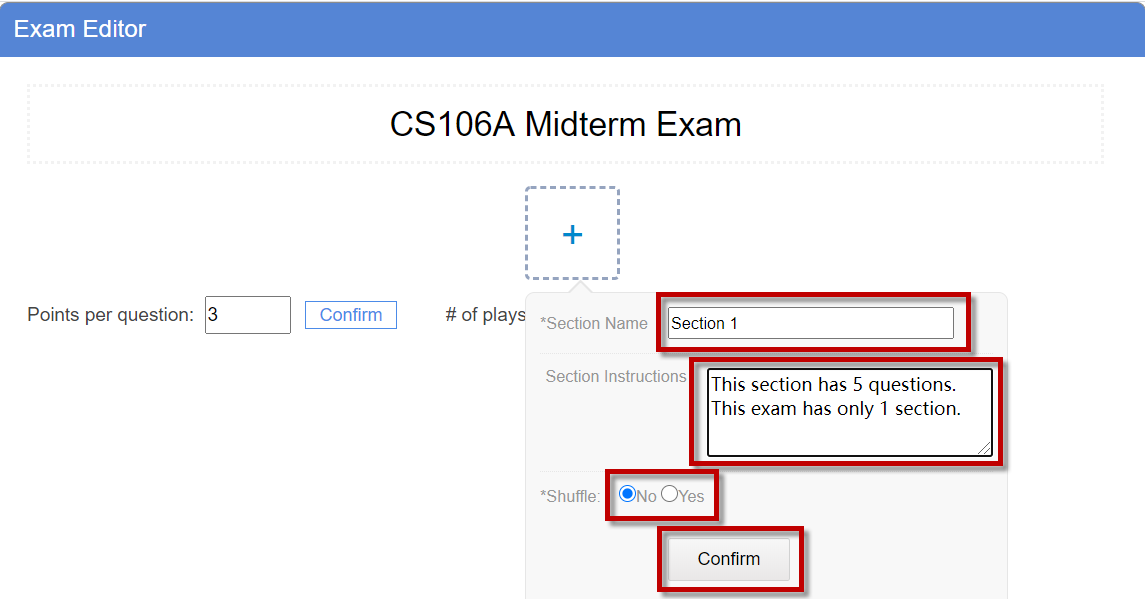Viewport: 1145px width, 599px height.
Task: Confirm the new section in the popup
Action: coord(729,559)
